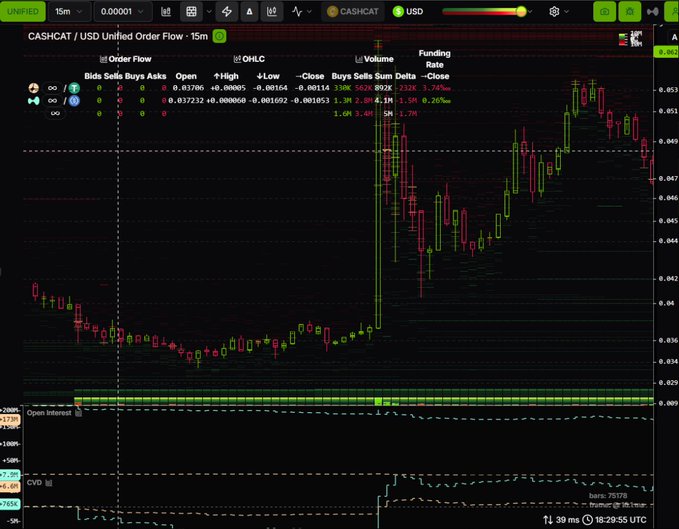Open the settings gear icon
Image resolution: width=679 pixels, height=529 pixels.
click(554, 12)
